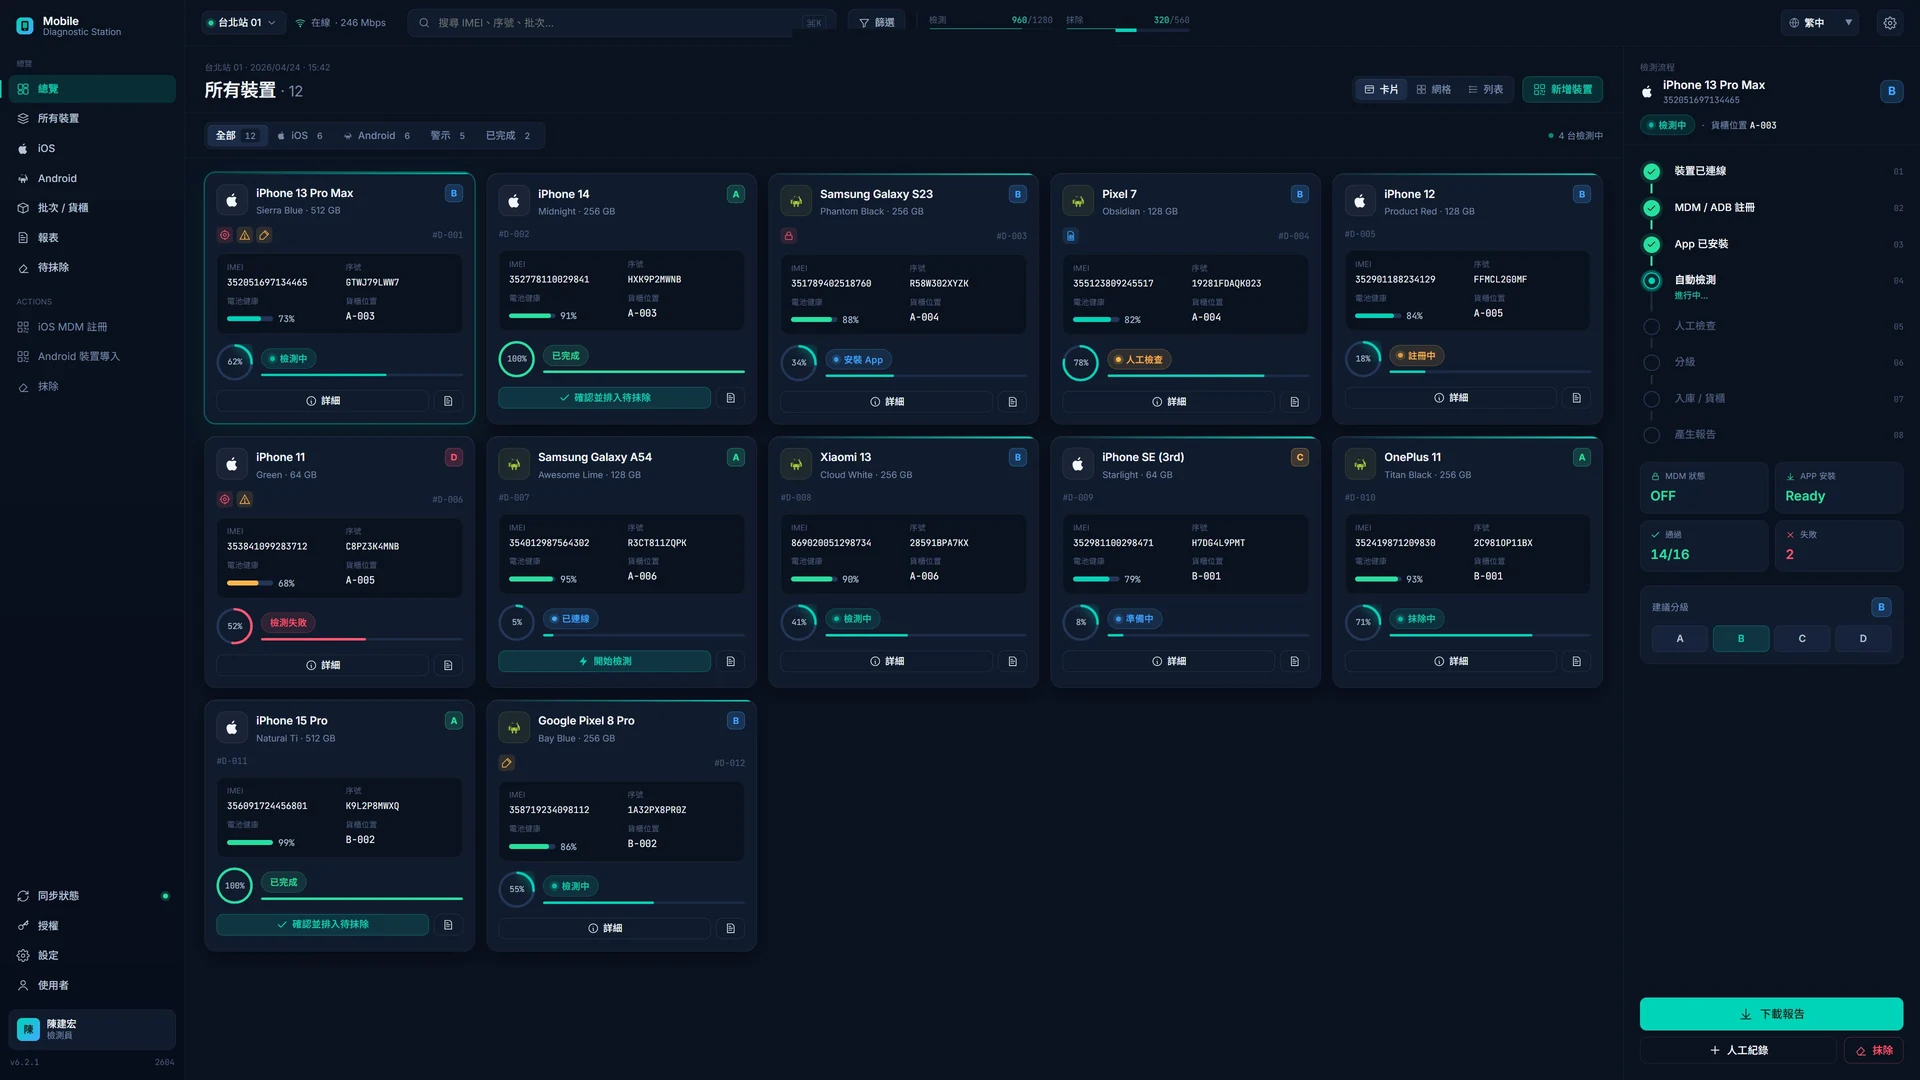Click 開始檢測 on Samsung Galaxy A54
This screenshot has height=1080, width=1920.
[604, 662]
